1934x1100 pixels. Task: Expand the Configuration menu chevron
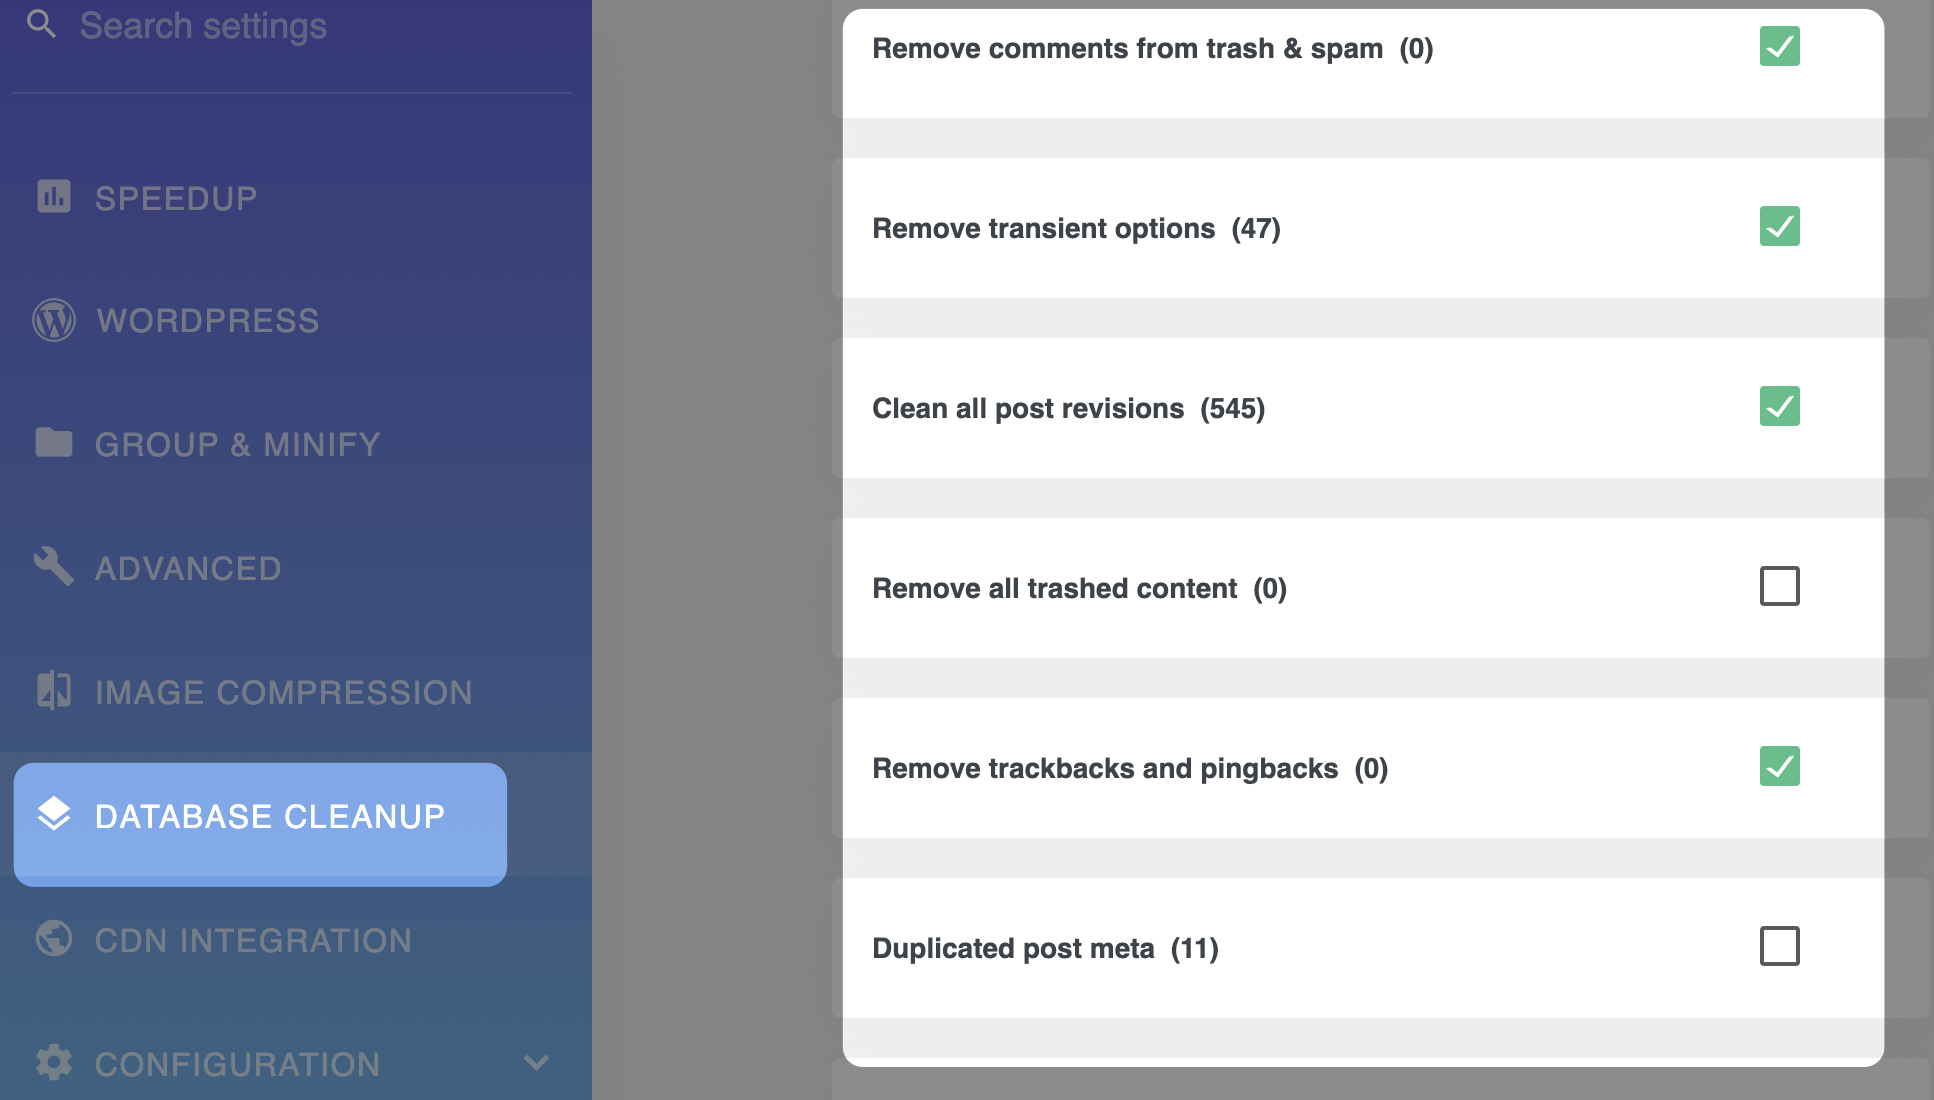point(537,1063)
